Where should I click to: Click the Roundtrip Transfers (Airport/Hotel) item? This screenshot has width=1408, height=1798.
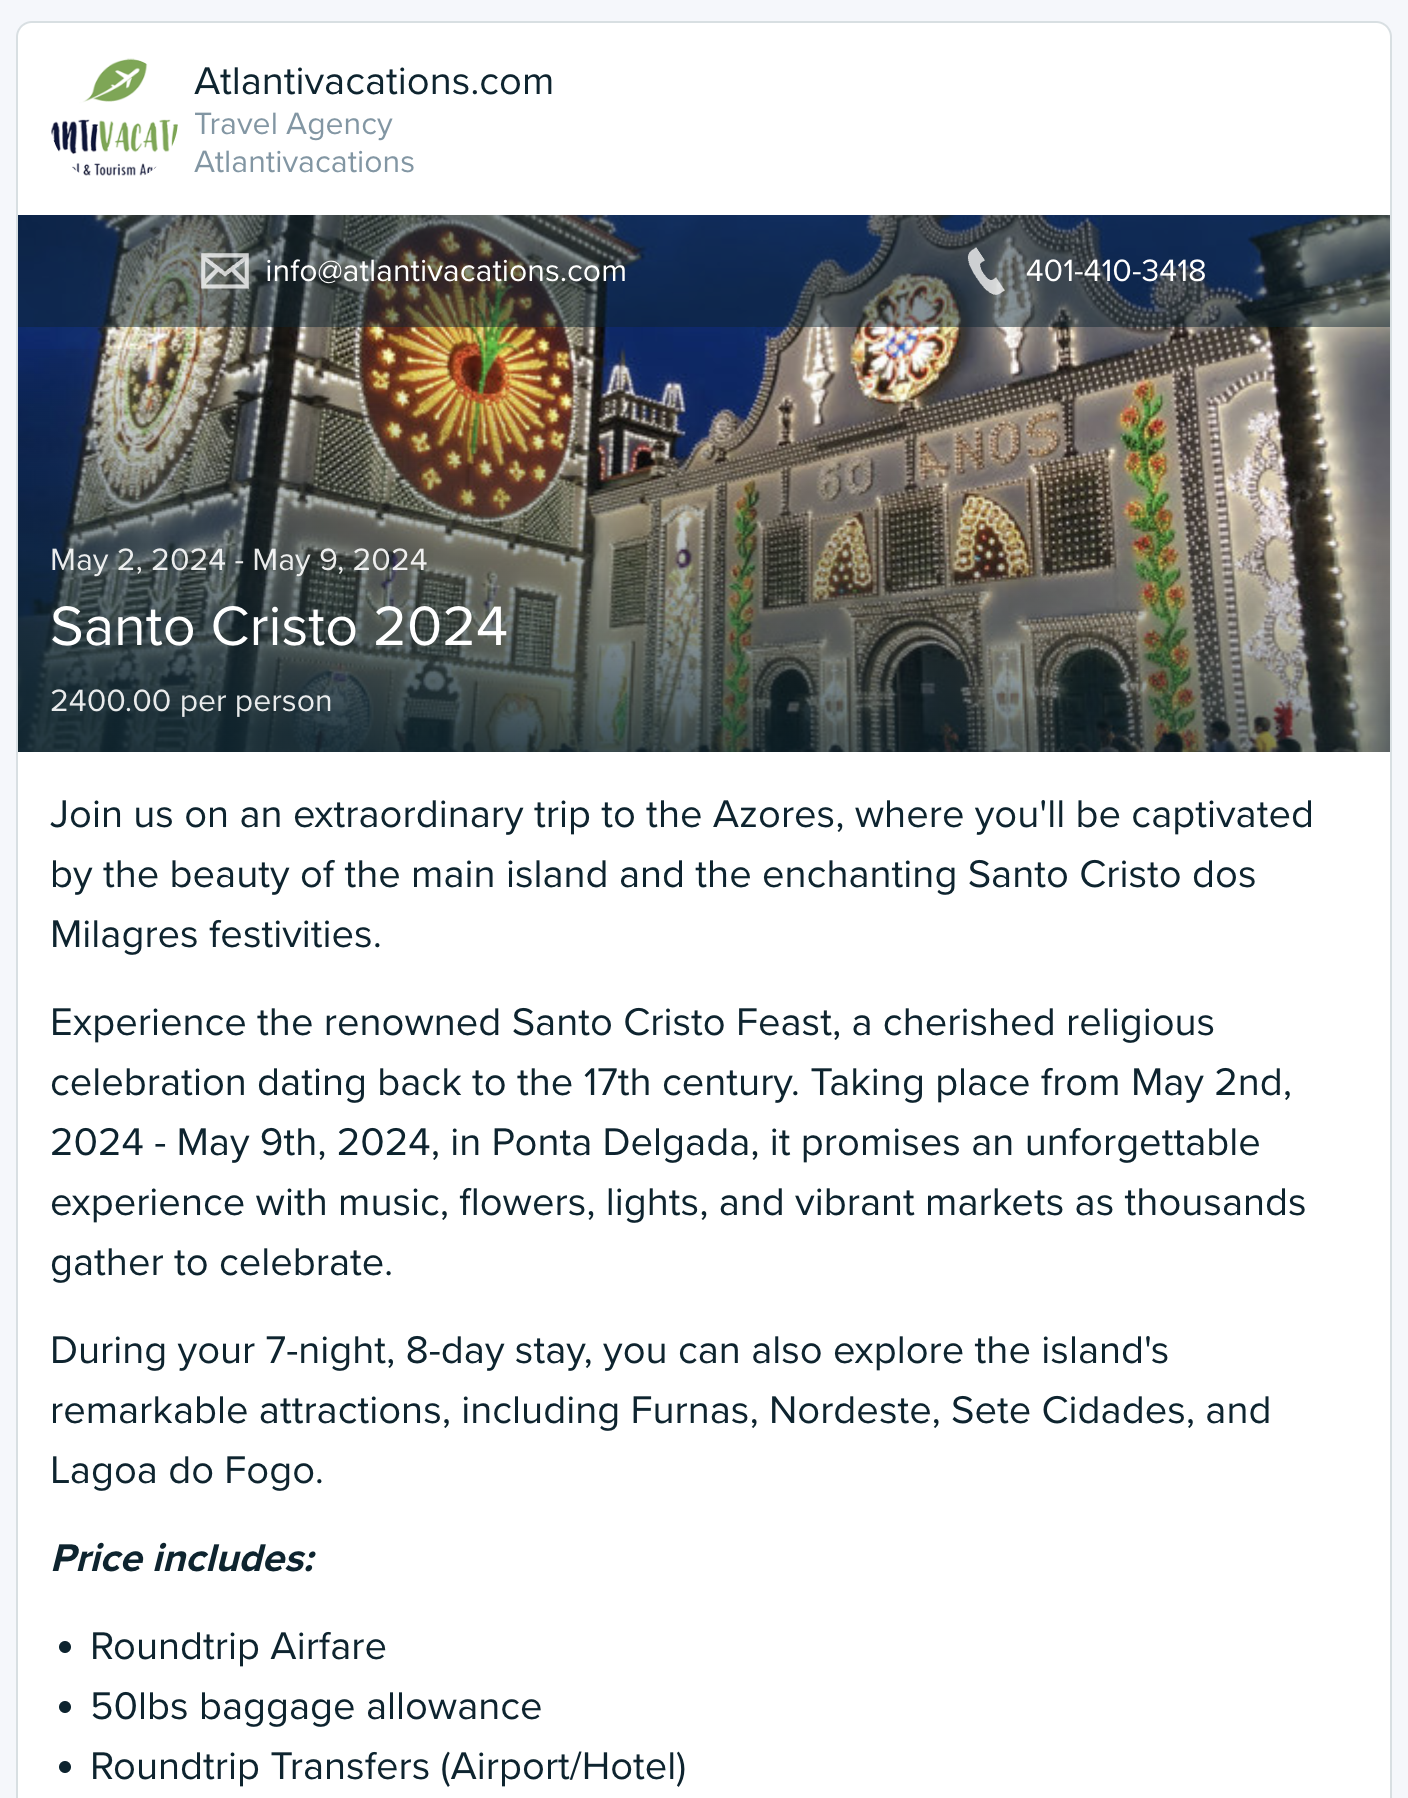pos(388,1766)
